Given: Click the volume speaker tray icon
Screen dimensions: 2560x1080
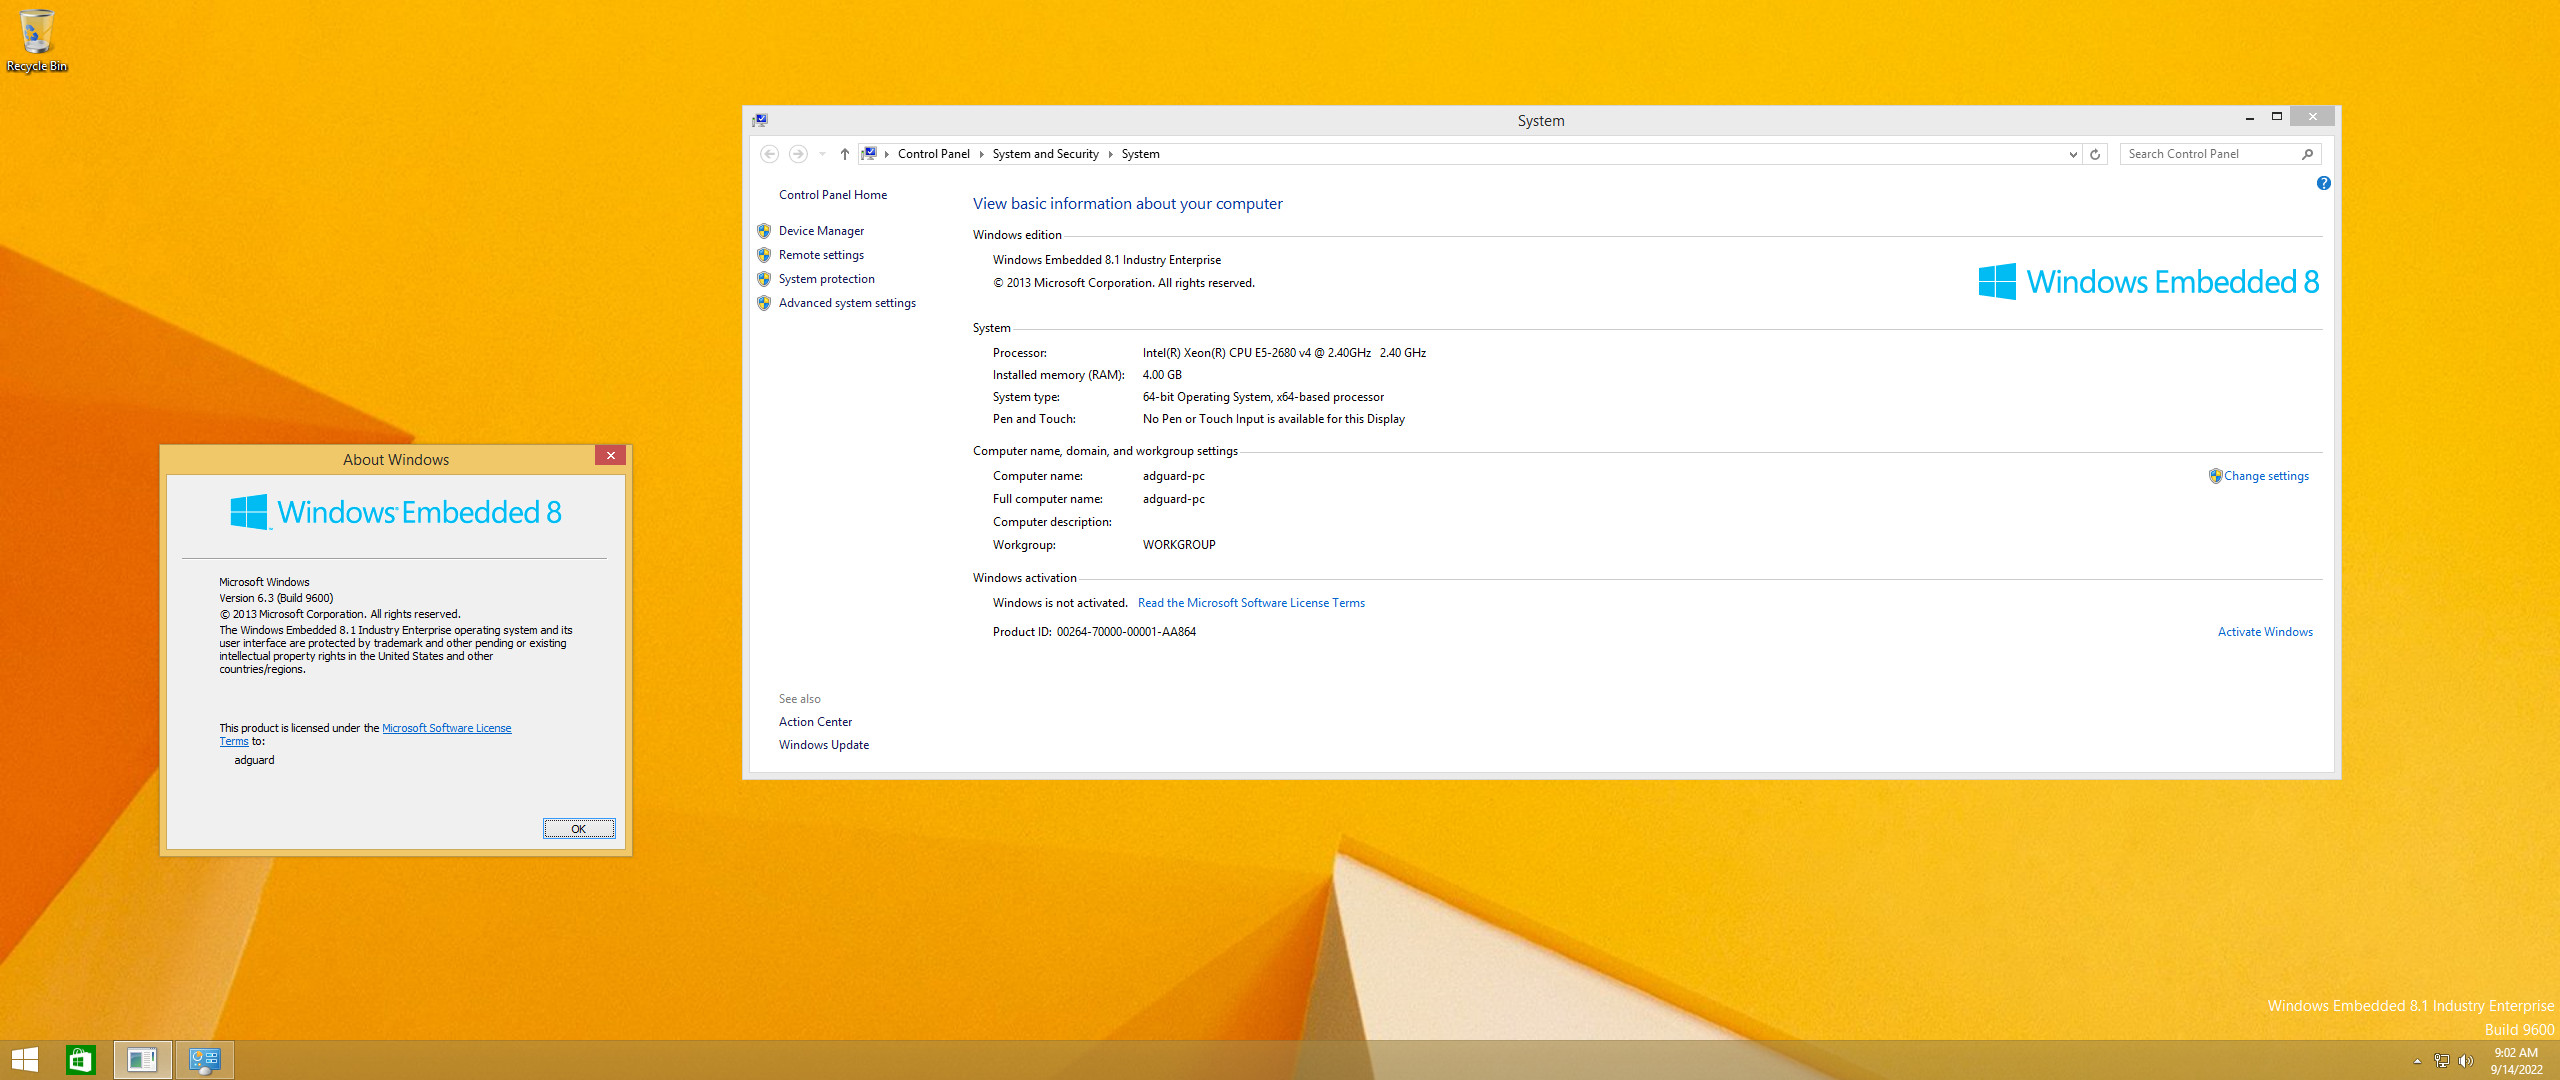Looking at the screenshot, I should 2465,1061.
